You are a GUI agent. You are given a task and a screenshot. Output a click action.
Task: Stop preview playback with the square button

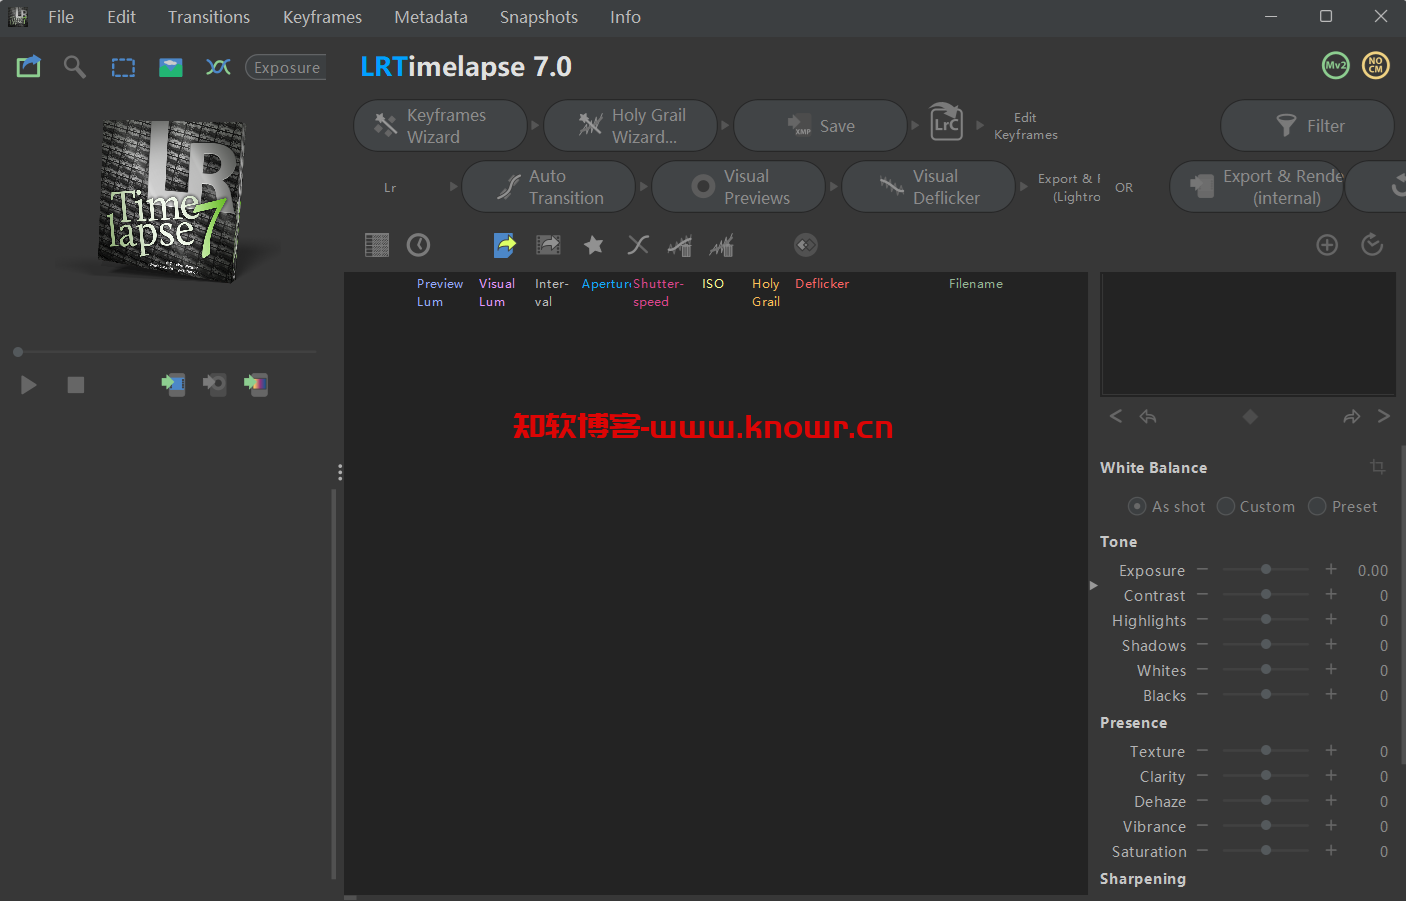[76, 385]
